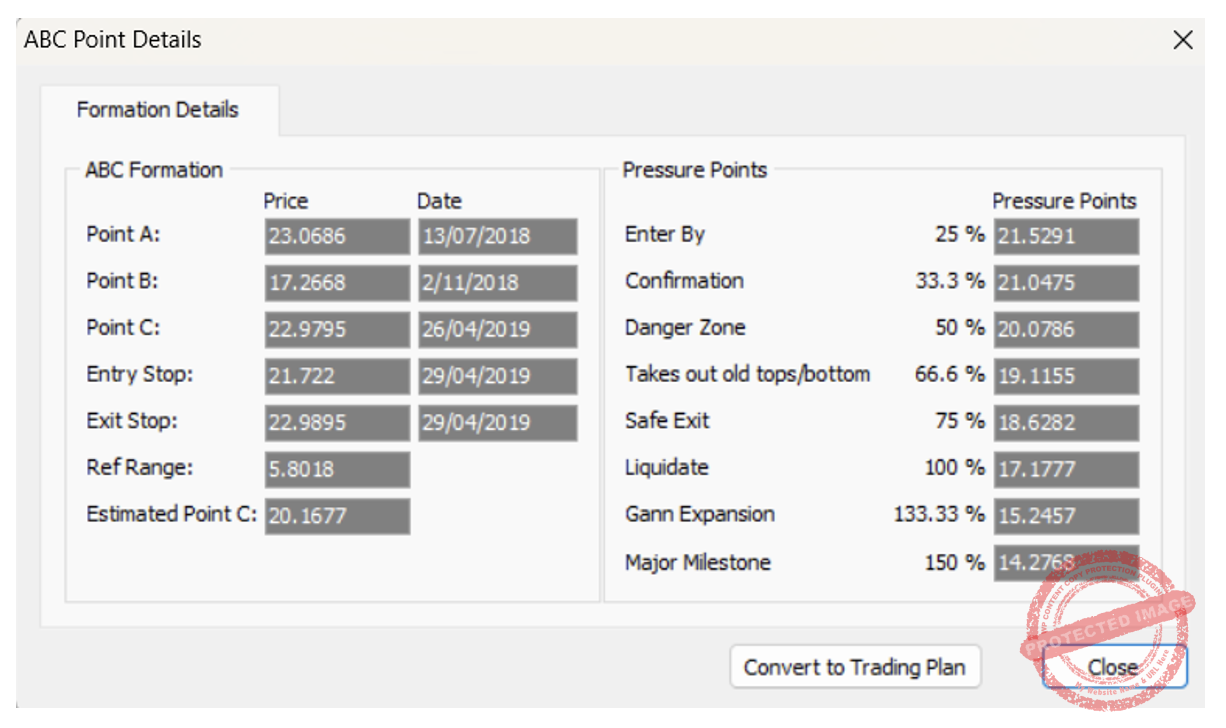Click the Convert to Trading Plan button
The image size is (1226, 728).
(855, 667)
